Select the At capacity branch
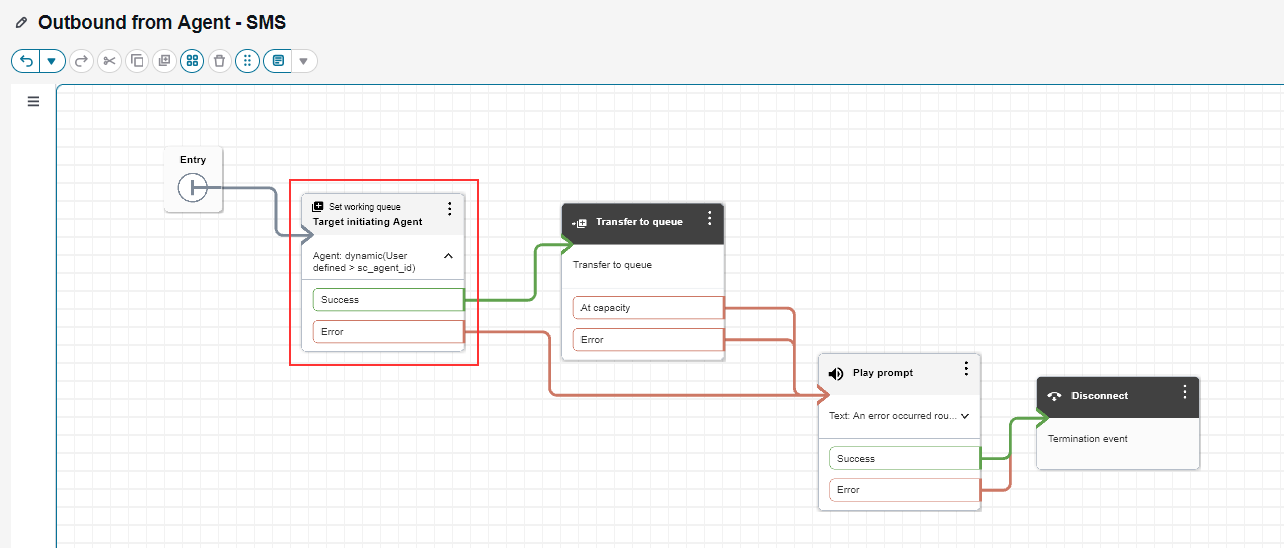The width and height of the screenshot is (1284, 548). 648,307
